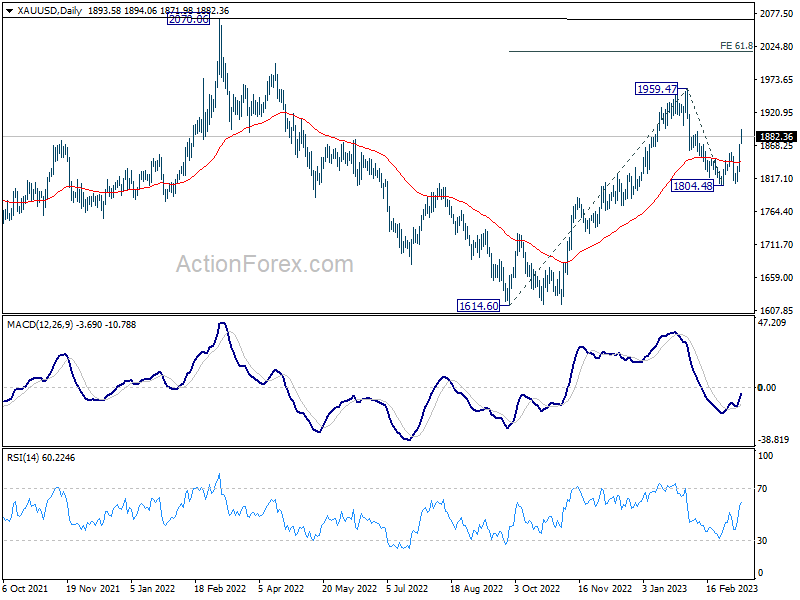The width and height of the screenshot is (800, 600).
Task: Click the XAUUSD,Daily chart title
Action: click(49, 11)
